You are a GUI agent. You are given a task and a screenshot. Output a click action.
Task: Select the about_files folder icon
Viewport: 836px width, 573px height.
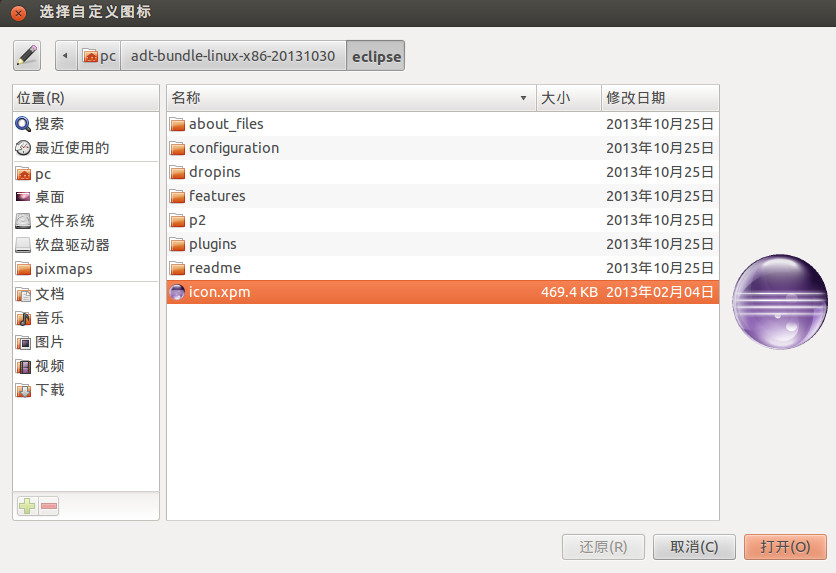[177, 124]
